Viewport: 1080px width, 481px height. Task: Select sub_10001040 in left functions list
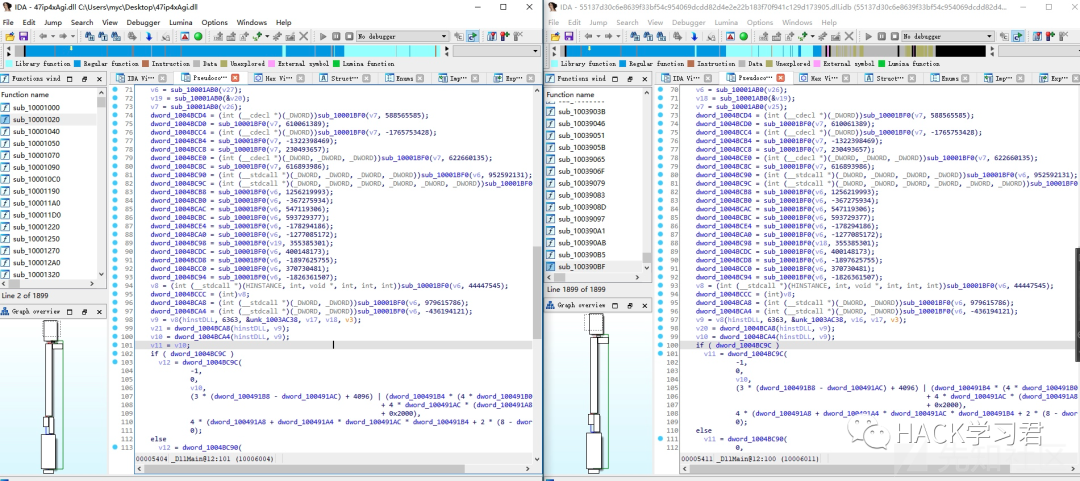[36, 131]
